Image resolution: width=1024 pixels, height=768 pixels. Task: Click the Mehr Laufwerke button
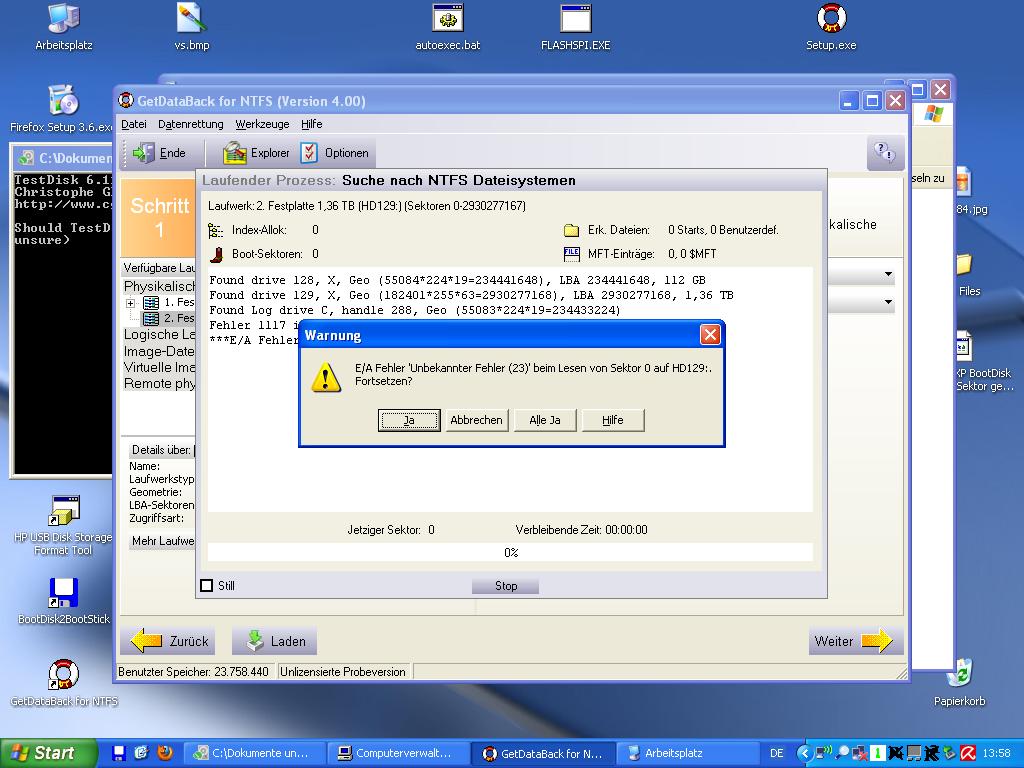(162, 541)
